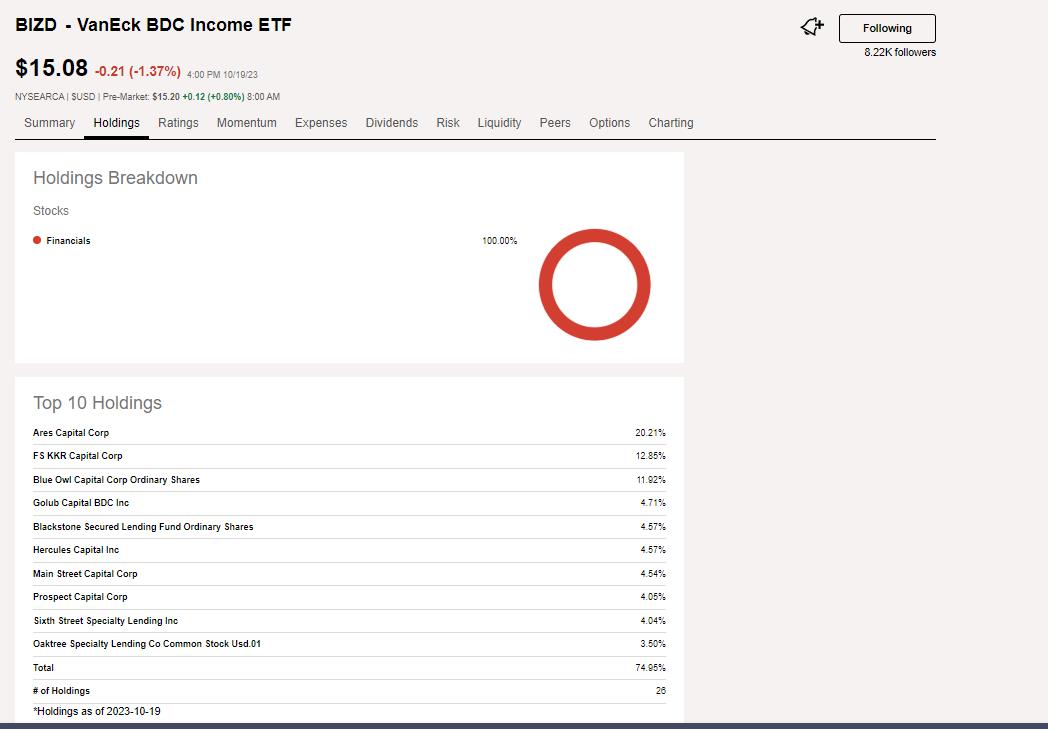Switch to the Charting tab

(671, 123)
